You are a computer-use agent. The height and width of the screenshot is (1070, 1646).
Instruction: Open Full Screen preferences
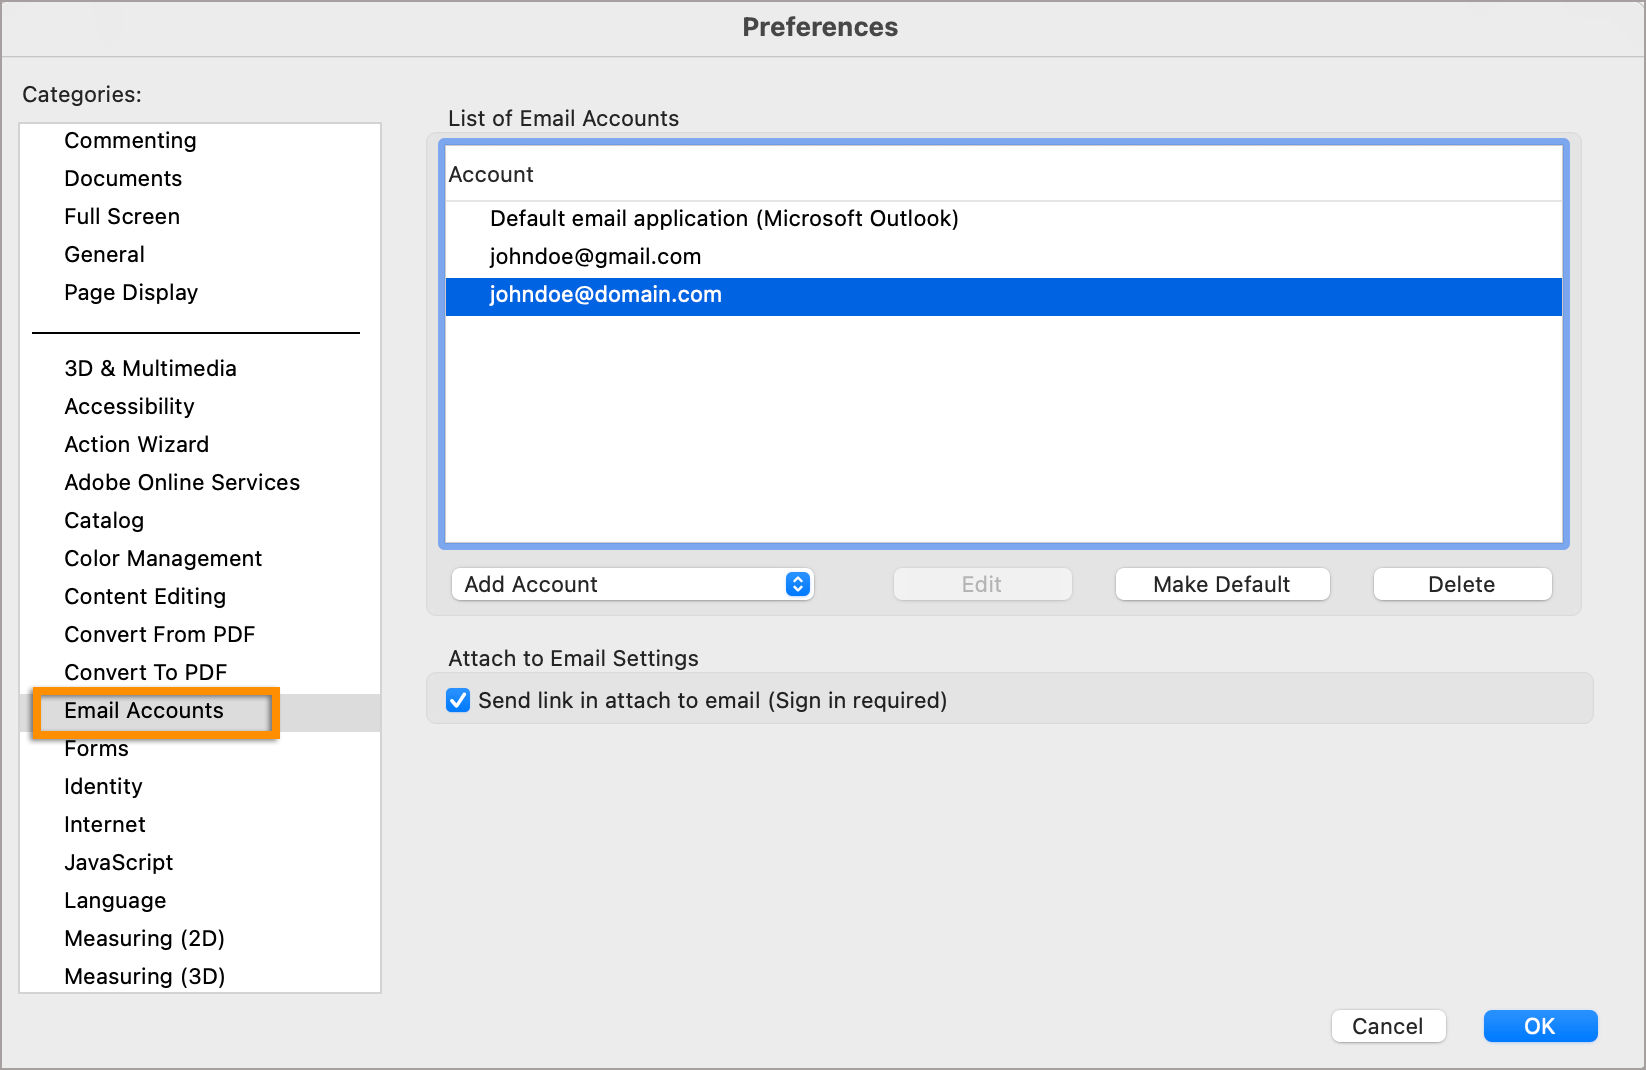[x=122, y=216]
